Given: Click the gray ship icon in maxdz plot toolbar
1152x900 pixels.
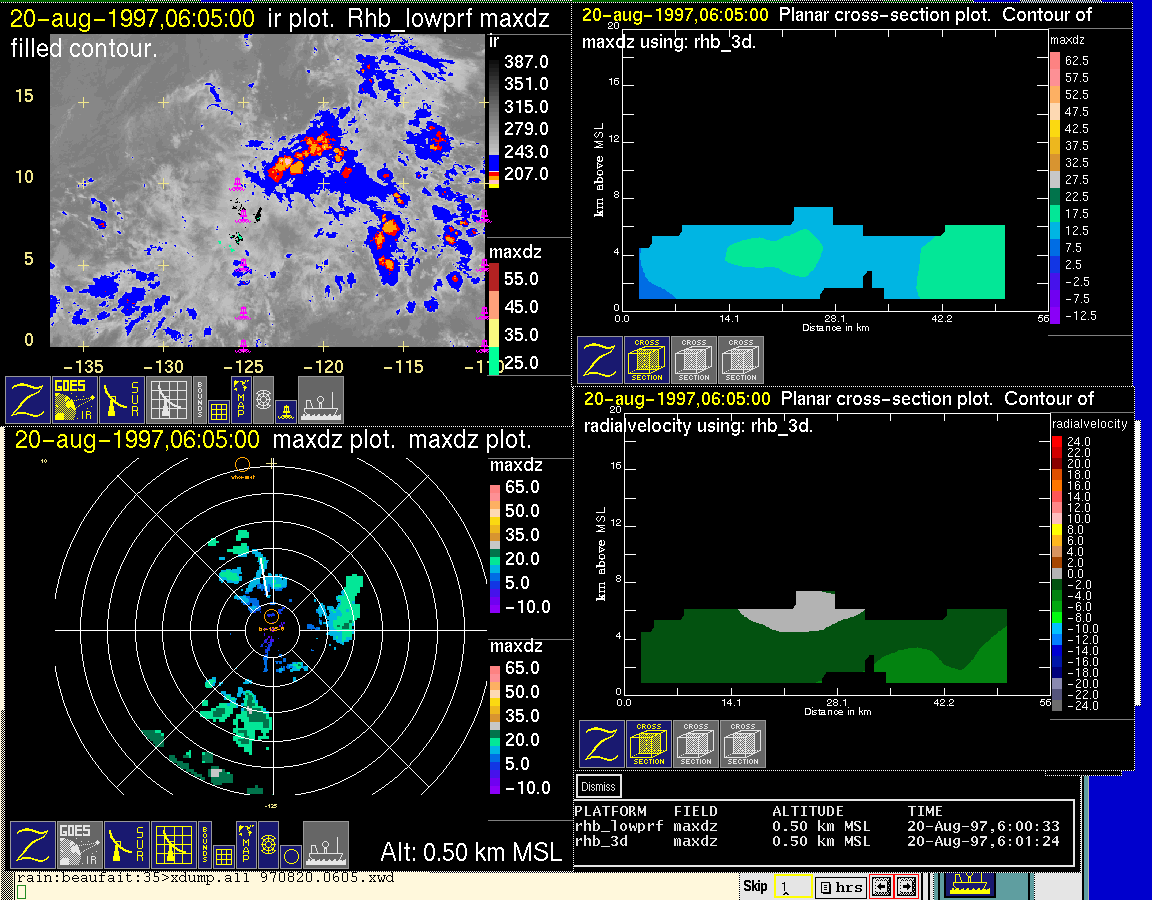Looking at the screenshot, I should coord(326,844).
